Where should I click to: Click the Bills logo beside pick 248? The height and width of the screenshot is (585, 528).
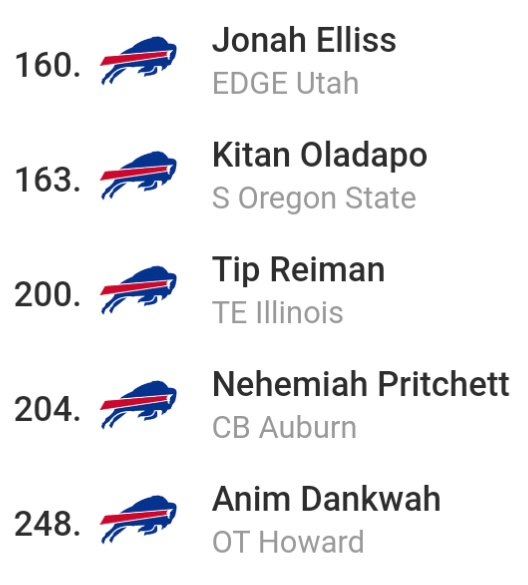(138, 519)
